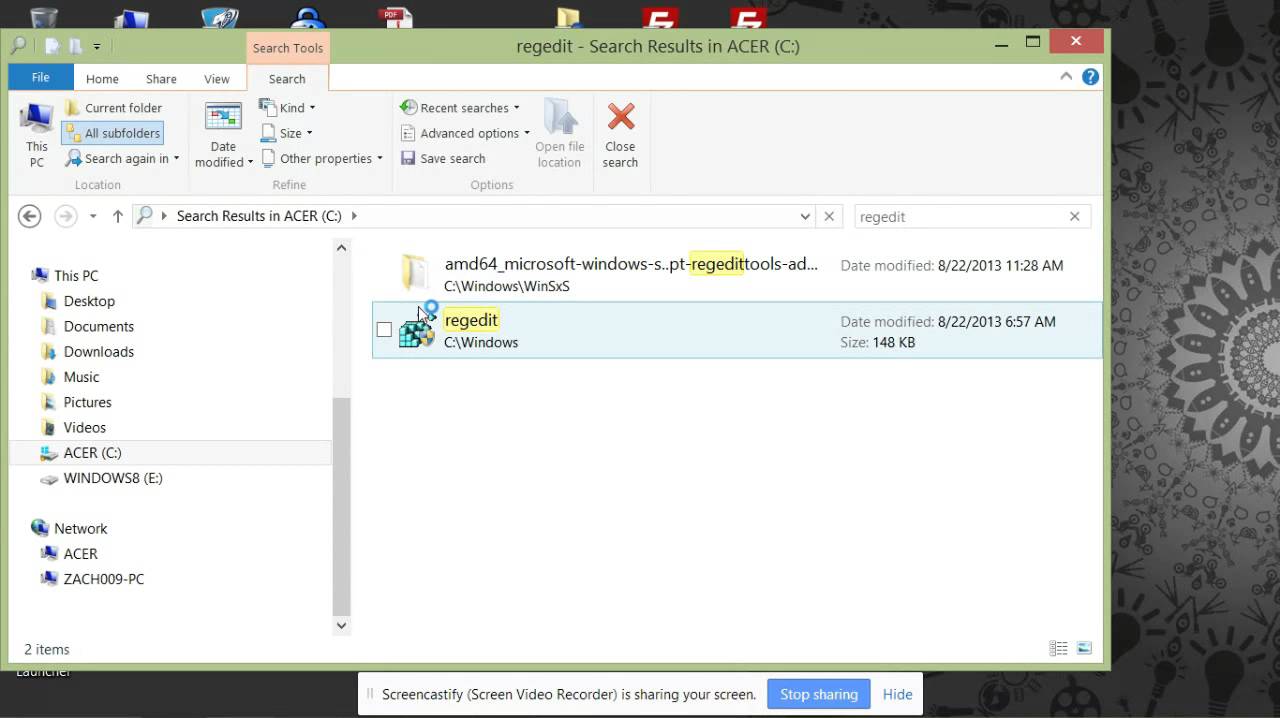The width and height of the screenshot is (1280, 718).
Task: Switch to the Share ribbon tab
Action: (x=161, y=79)
